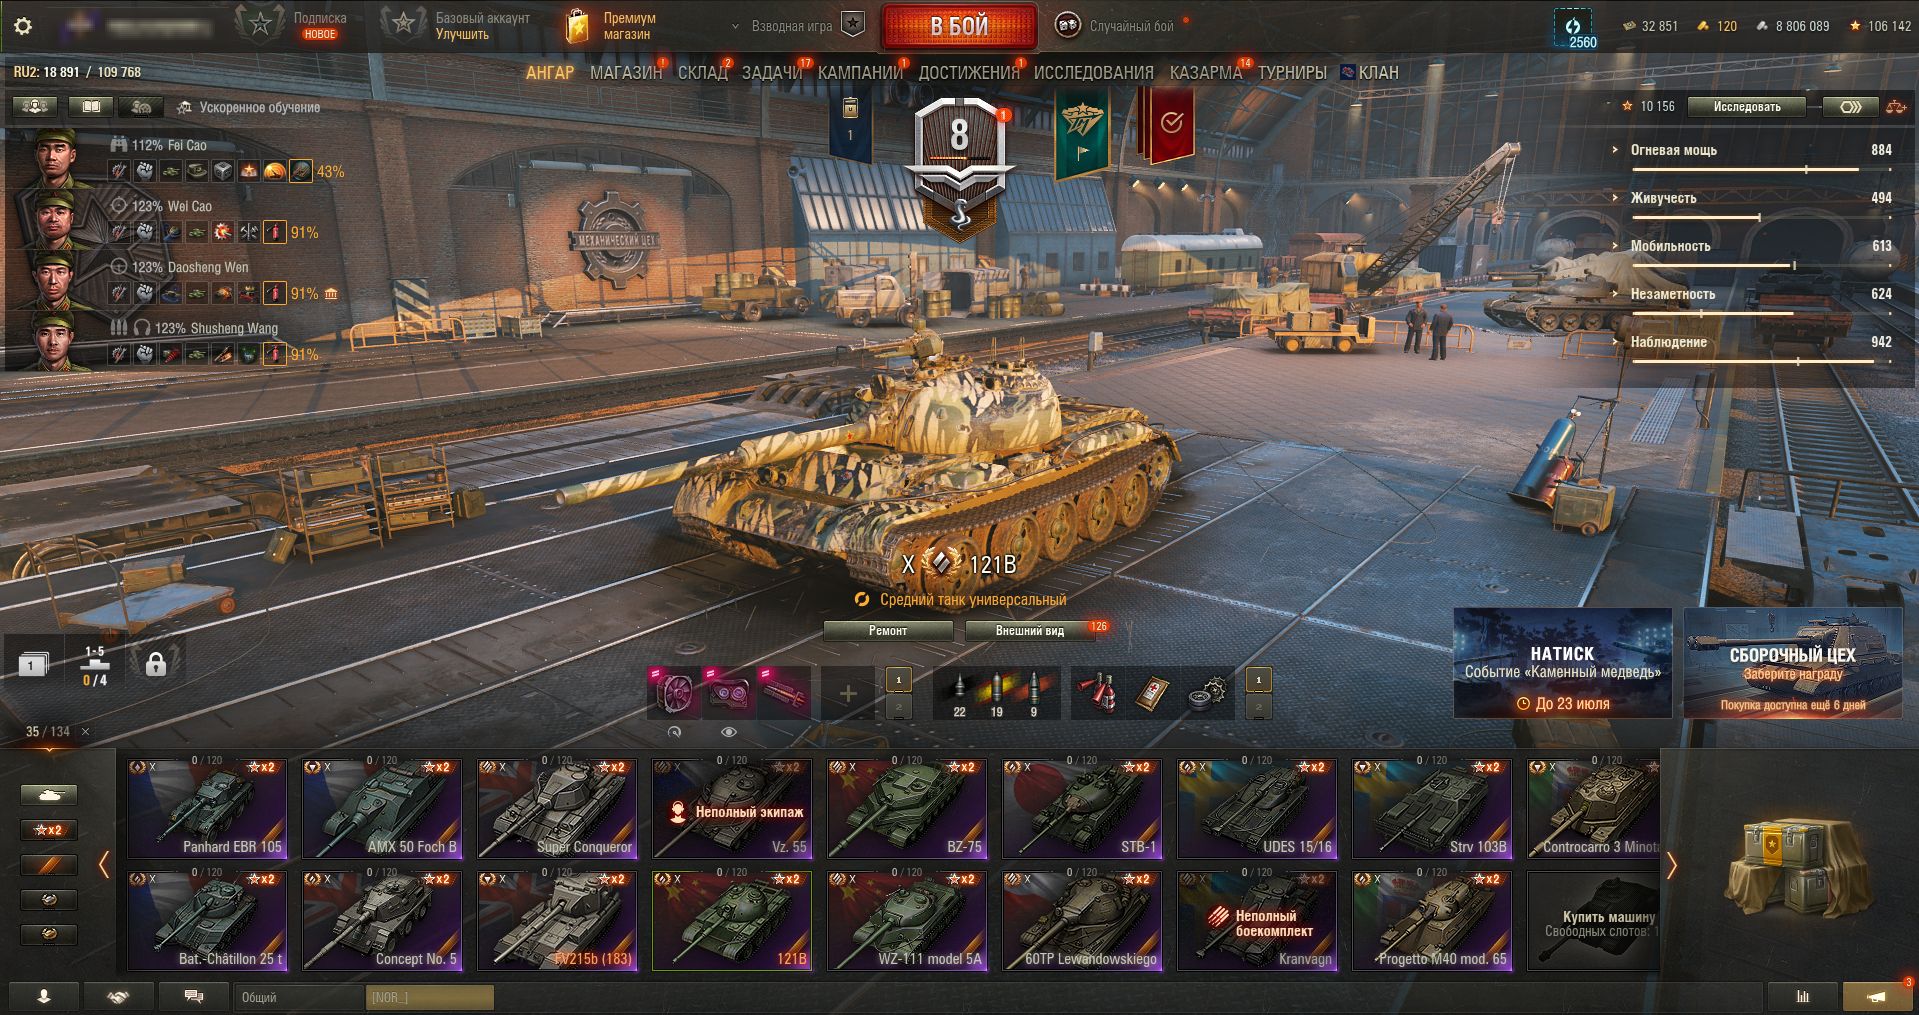Select the BZ-75 tank in the carousel
This screenshot has height=1015, width=1919.
[907, 808]
